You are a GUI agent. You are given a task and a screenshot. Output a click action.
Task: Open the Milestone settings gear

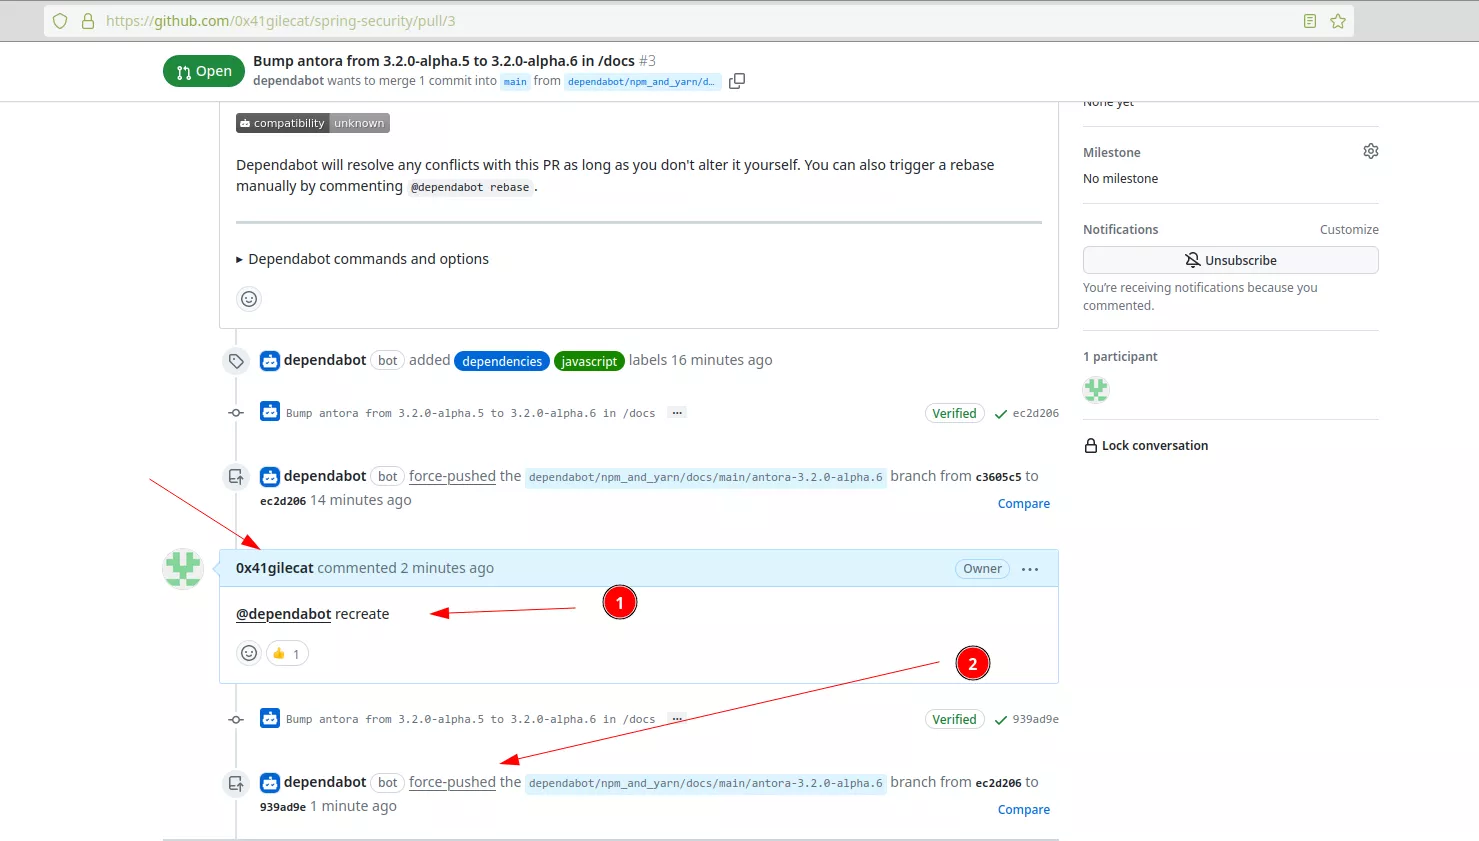coord(1370,151)
